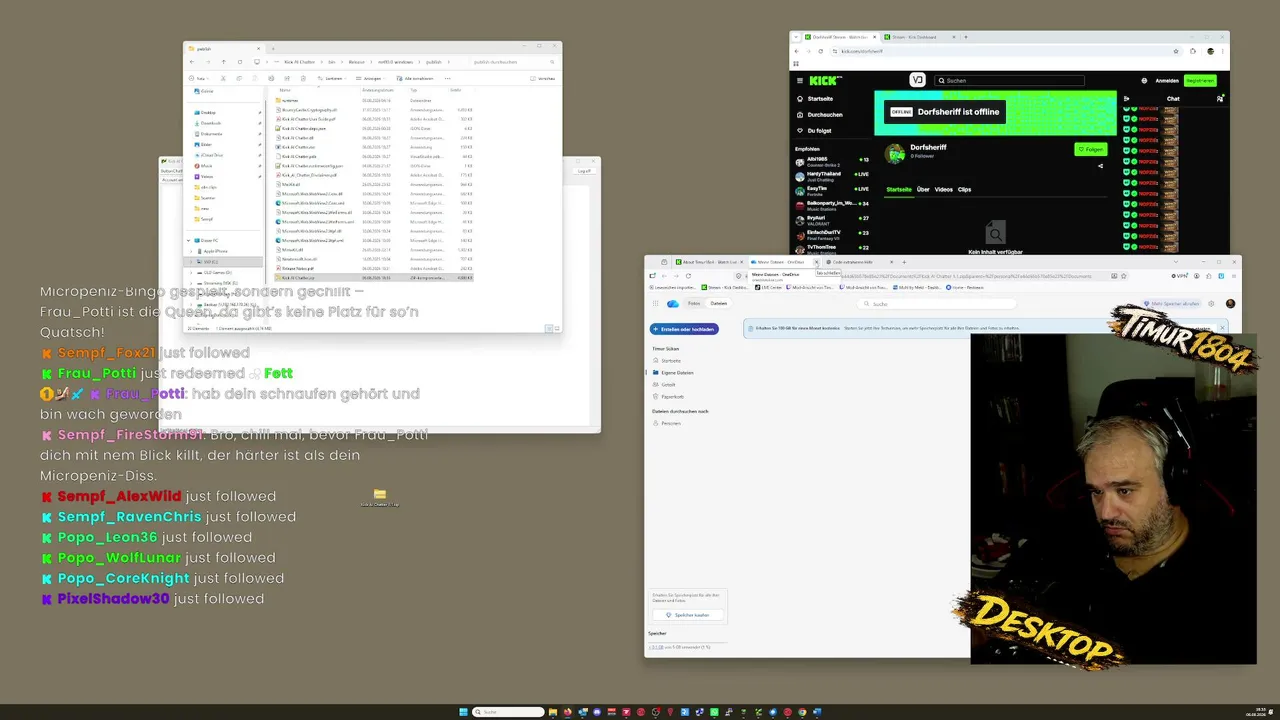
Task: Open the Anzeigen dropdown in File Explorer
Action: click(x=372, y=78)
